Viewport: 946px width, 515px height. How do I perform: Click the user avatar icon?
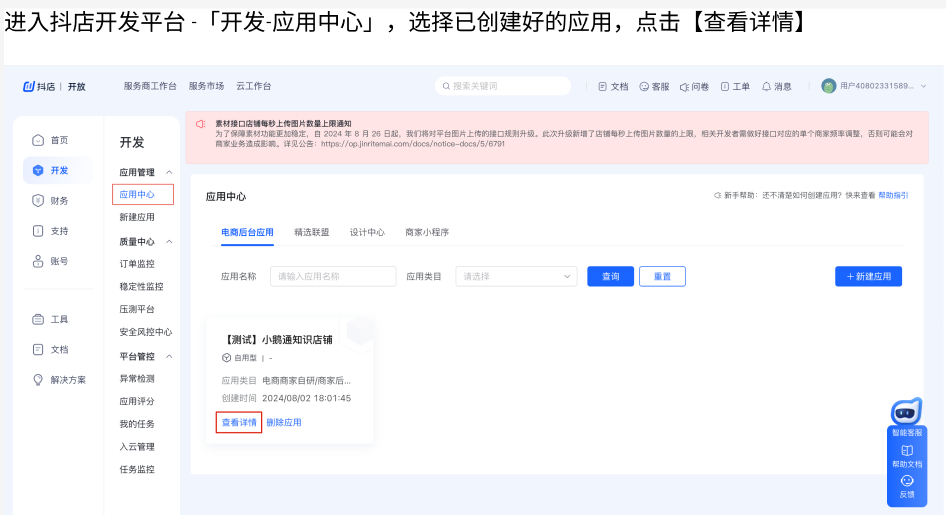coord(828,86)
